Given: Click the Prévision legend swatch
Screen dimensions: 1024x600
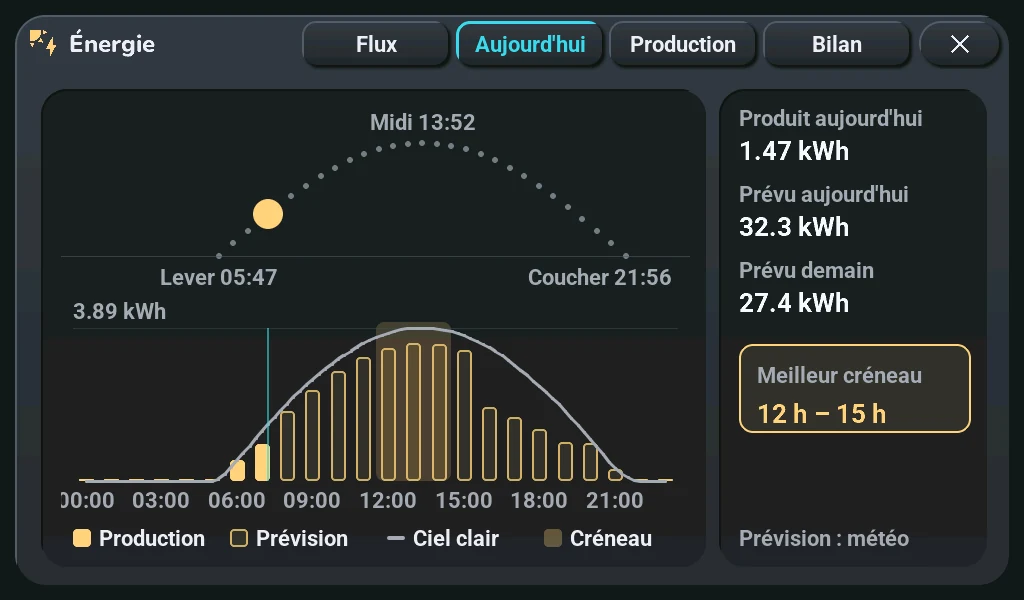Looking at the screenshot, I should (x=239, y=538).
